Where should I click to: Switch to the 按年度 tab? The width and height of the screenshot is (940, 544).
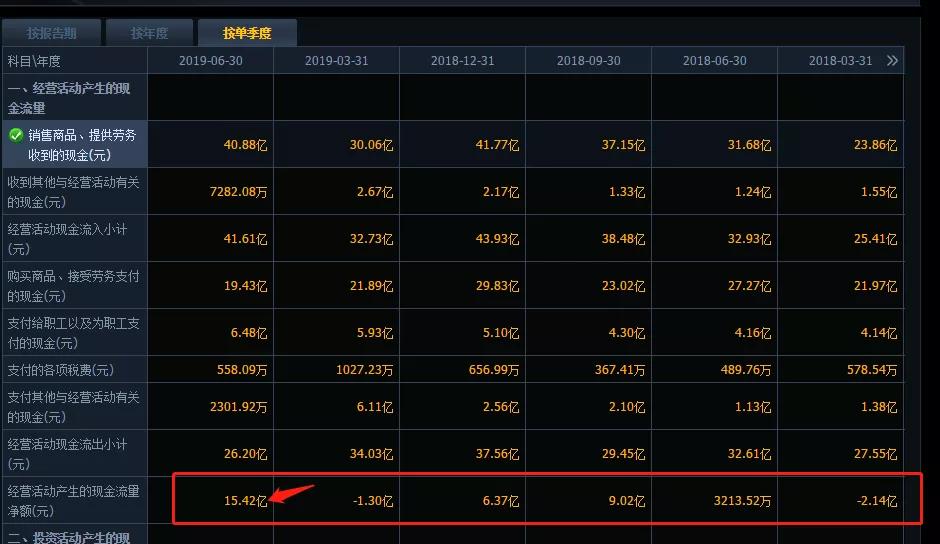click(149, 34)
